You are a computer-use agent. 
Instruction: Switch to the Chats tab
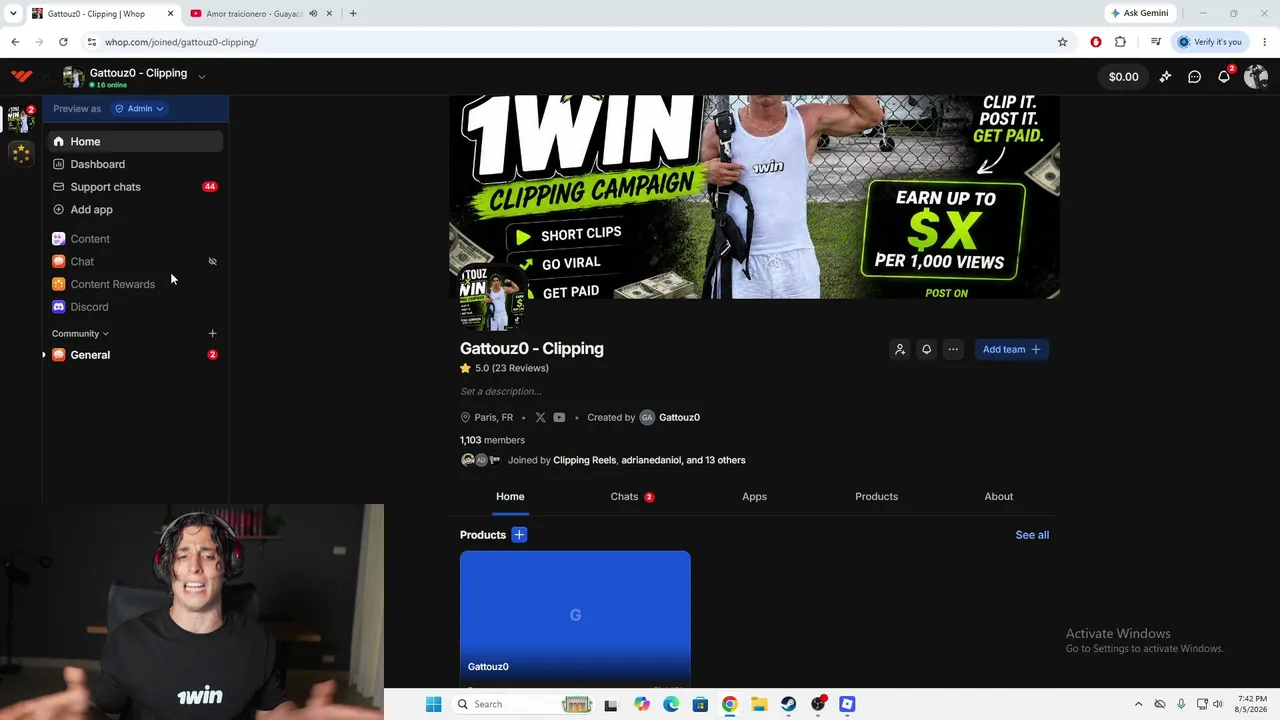[x=632, y=497]
